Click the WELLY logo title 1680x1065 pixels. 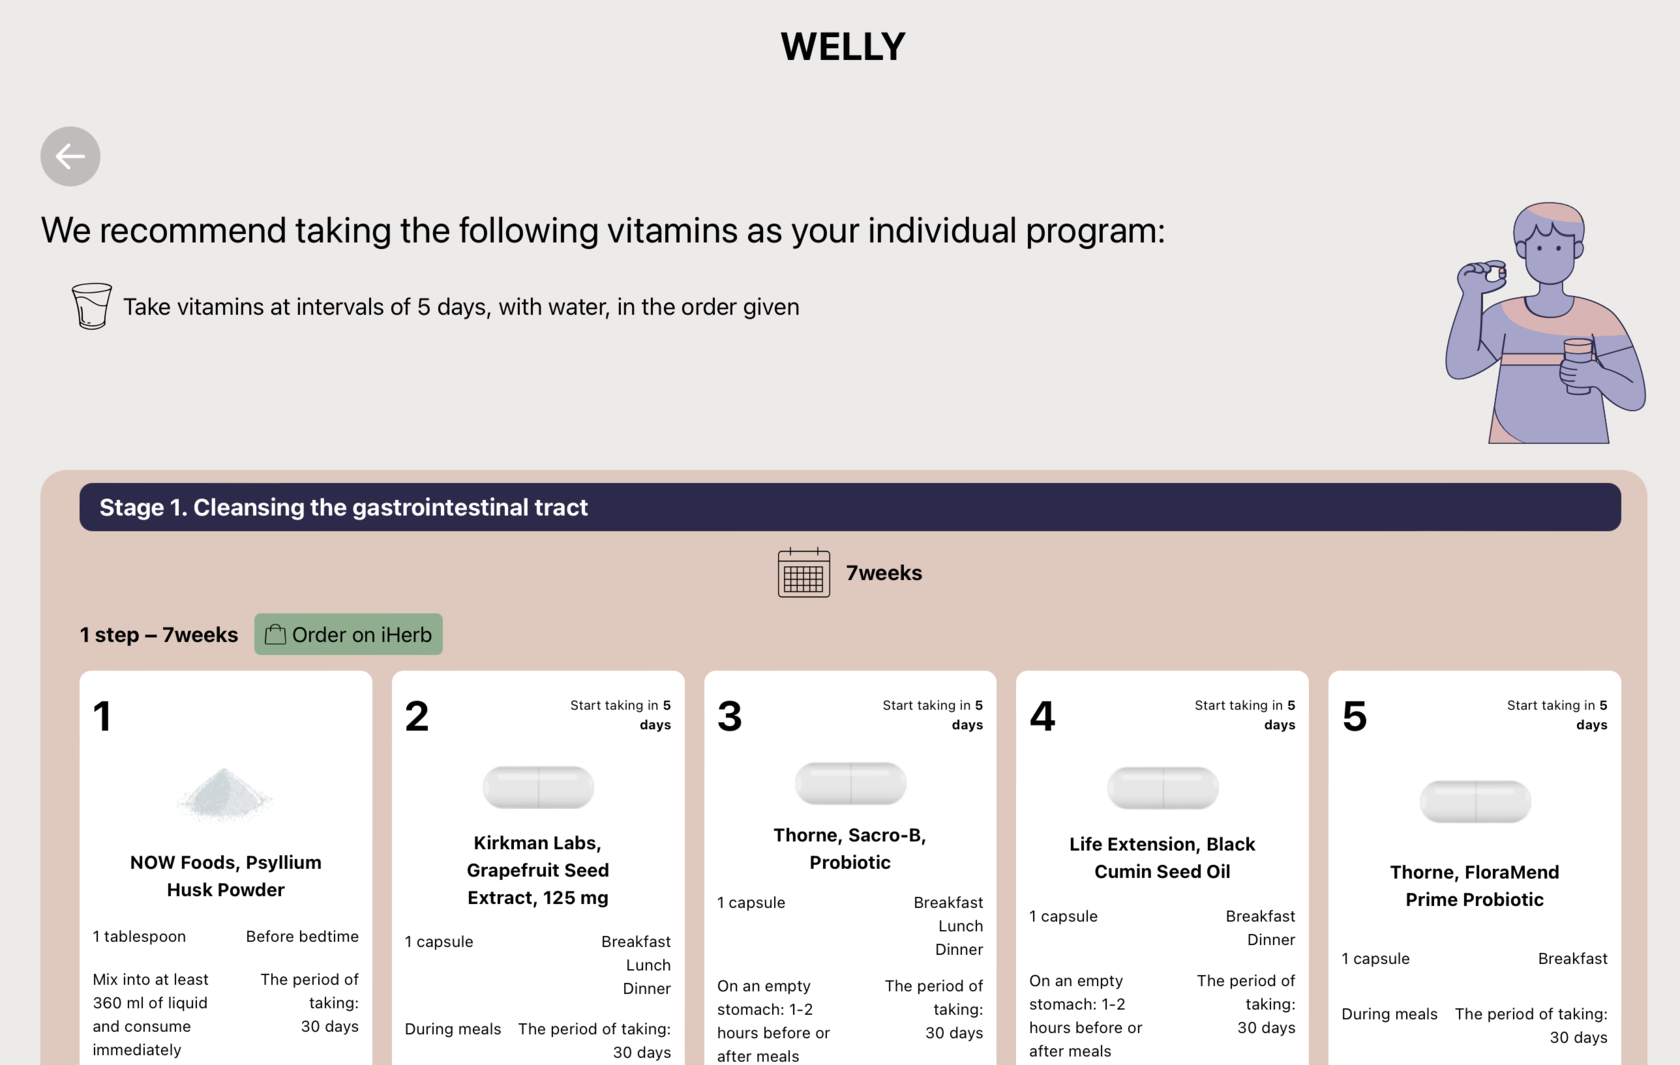click(x=843, y=47)
